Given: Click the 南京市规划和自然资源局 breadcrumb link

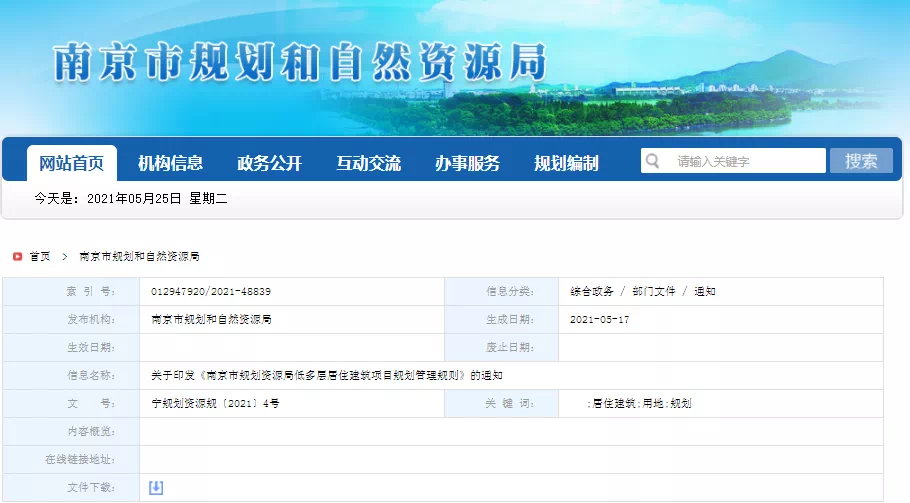Looking at the screenshot, I should [139, 257].
